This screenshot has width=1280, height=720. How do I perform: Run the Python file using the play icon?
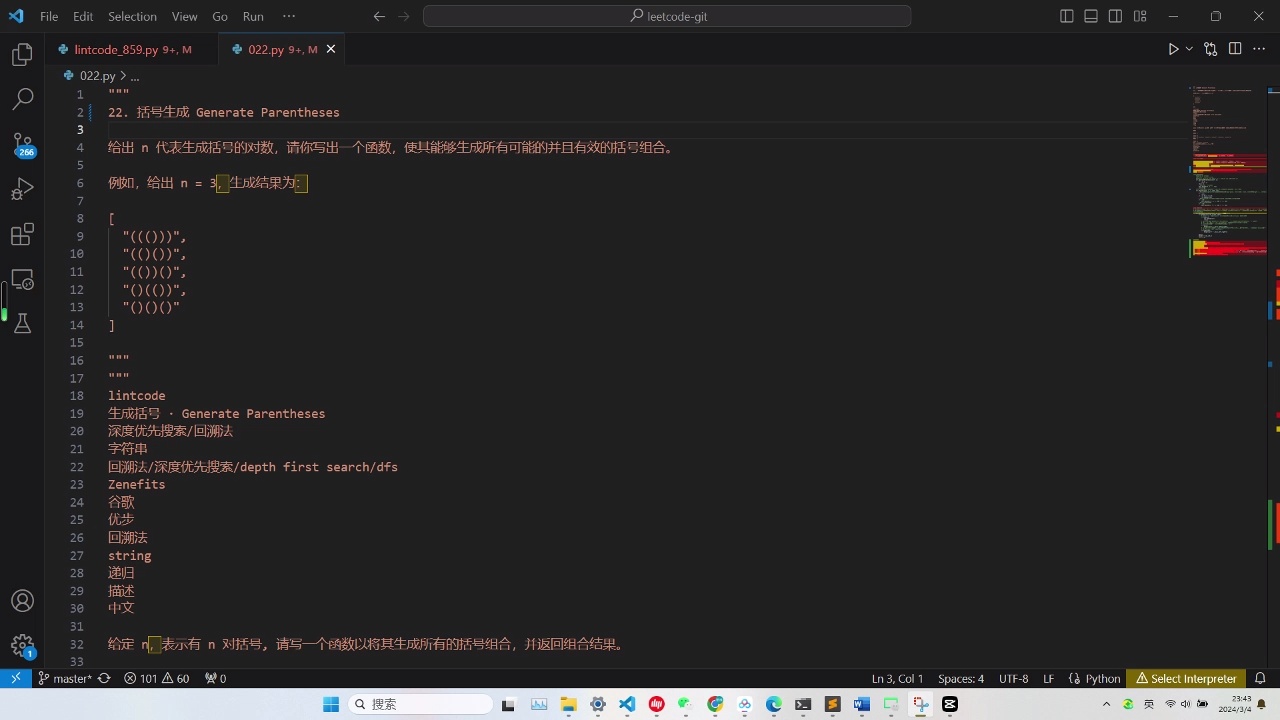click(1172, 48)
